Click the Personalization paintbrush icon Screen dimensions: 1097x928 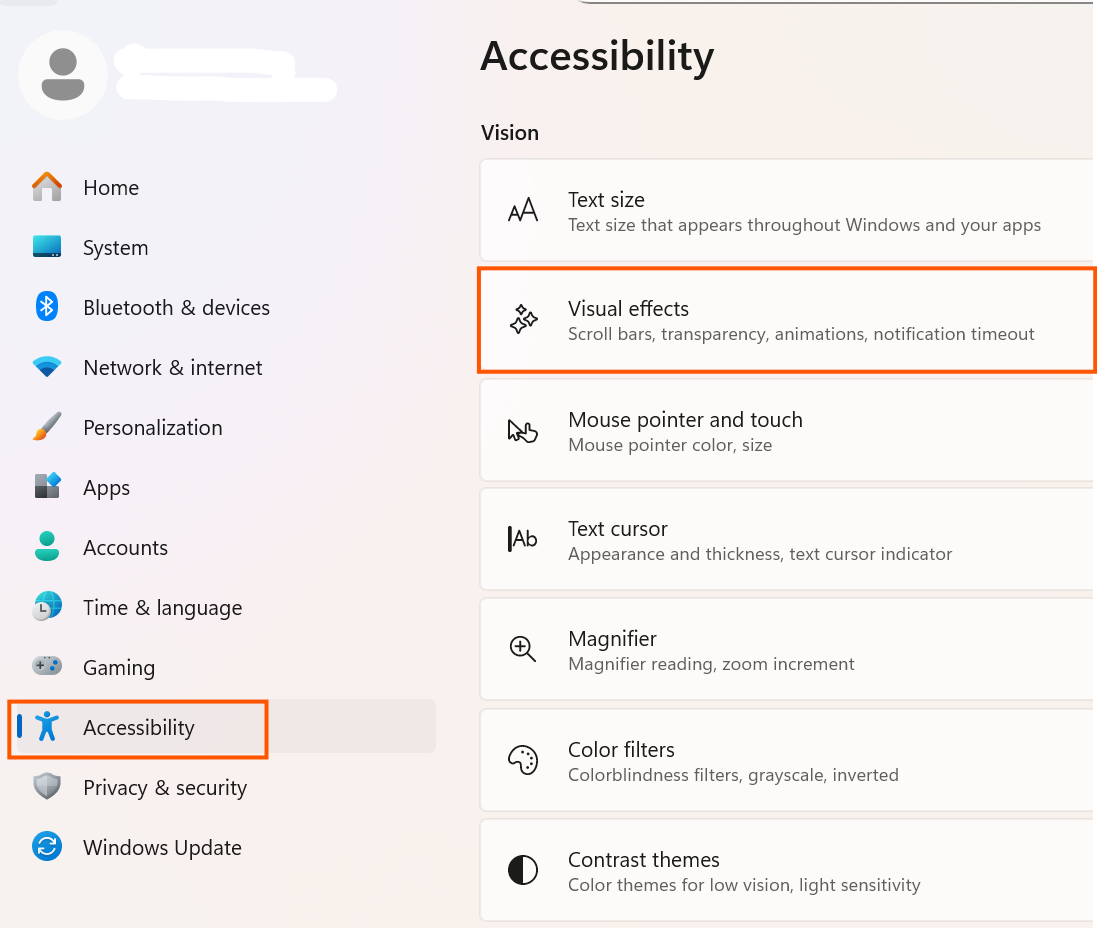47,427
